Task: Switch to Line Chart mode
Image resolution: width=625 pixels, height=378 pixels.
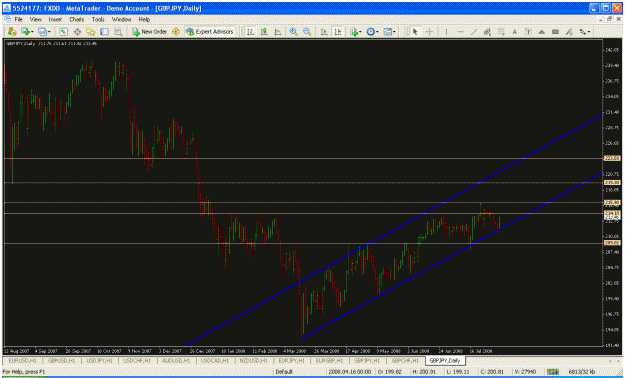Action: [278, 32]
